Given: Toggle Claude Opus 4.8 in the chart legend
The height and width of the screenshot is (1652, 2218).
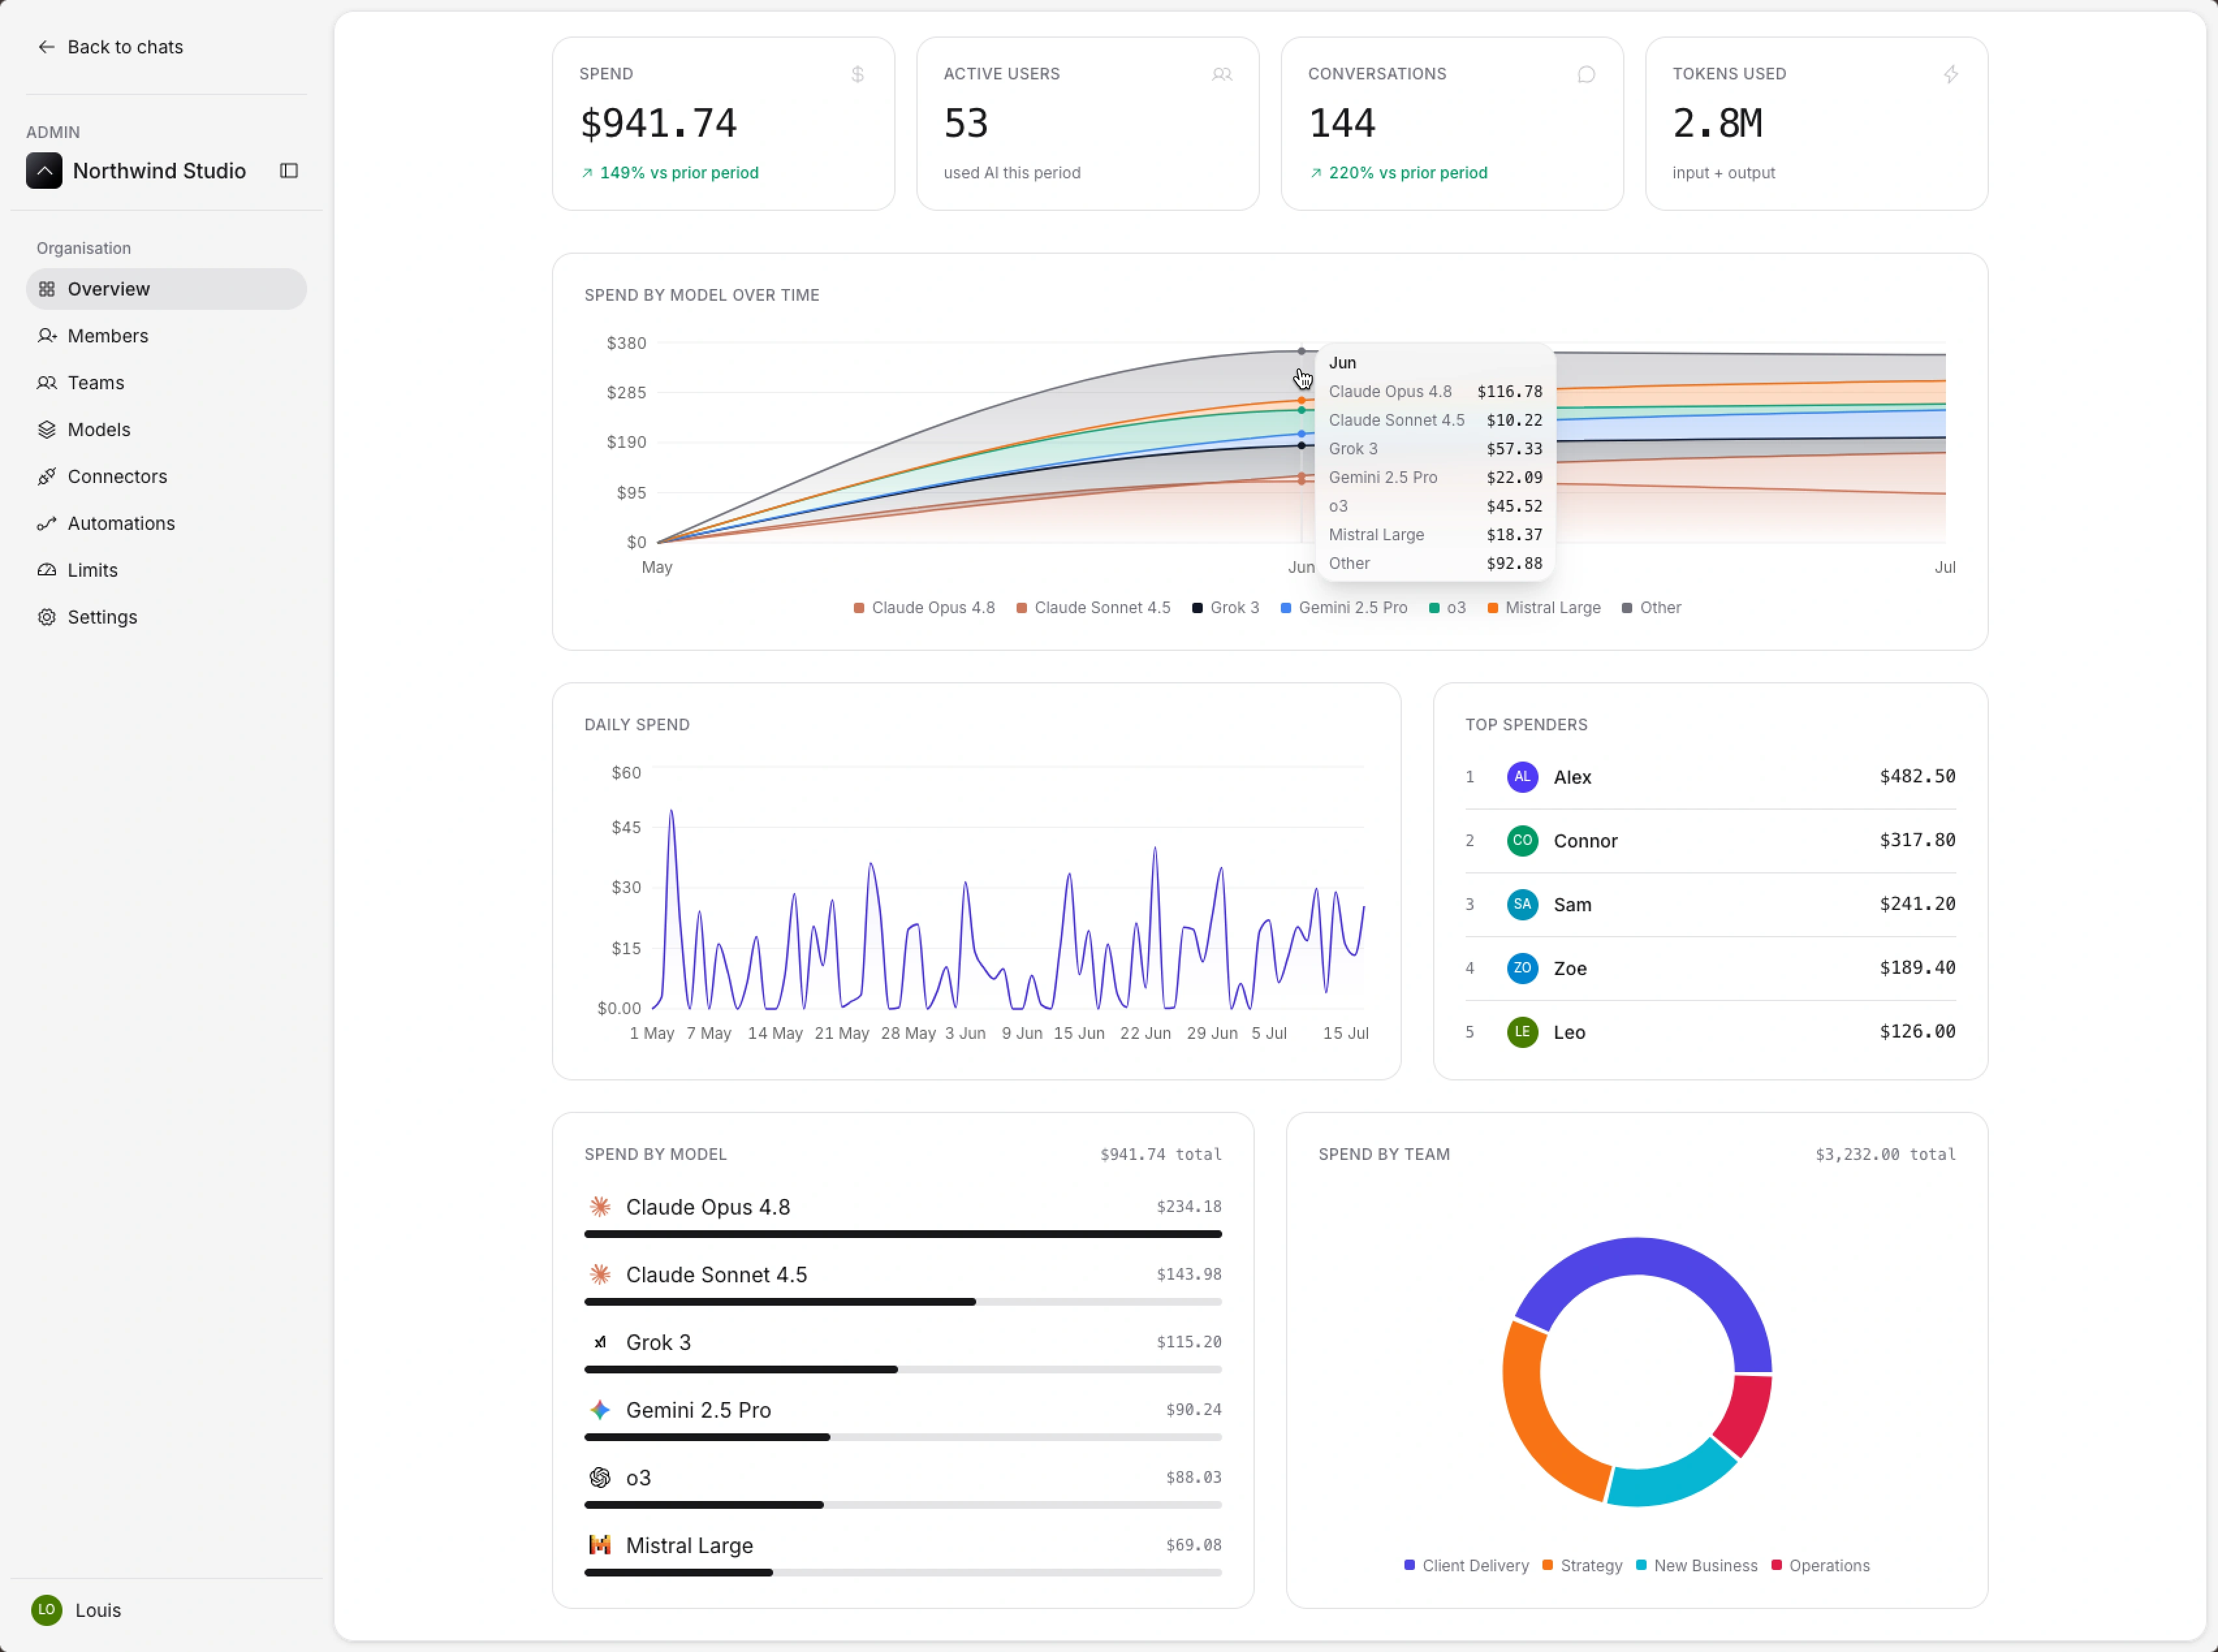Looking at the screenshot, I should pyautogui.click(x=923, y=608).
